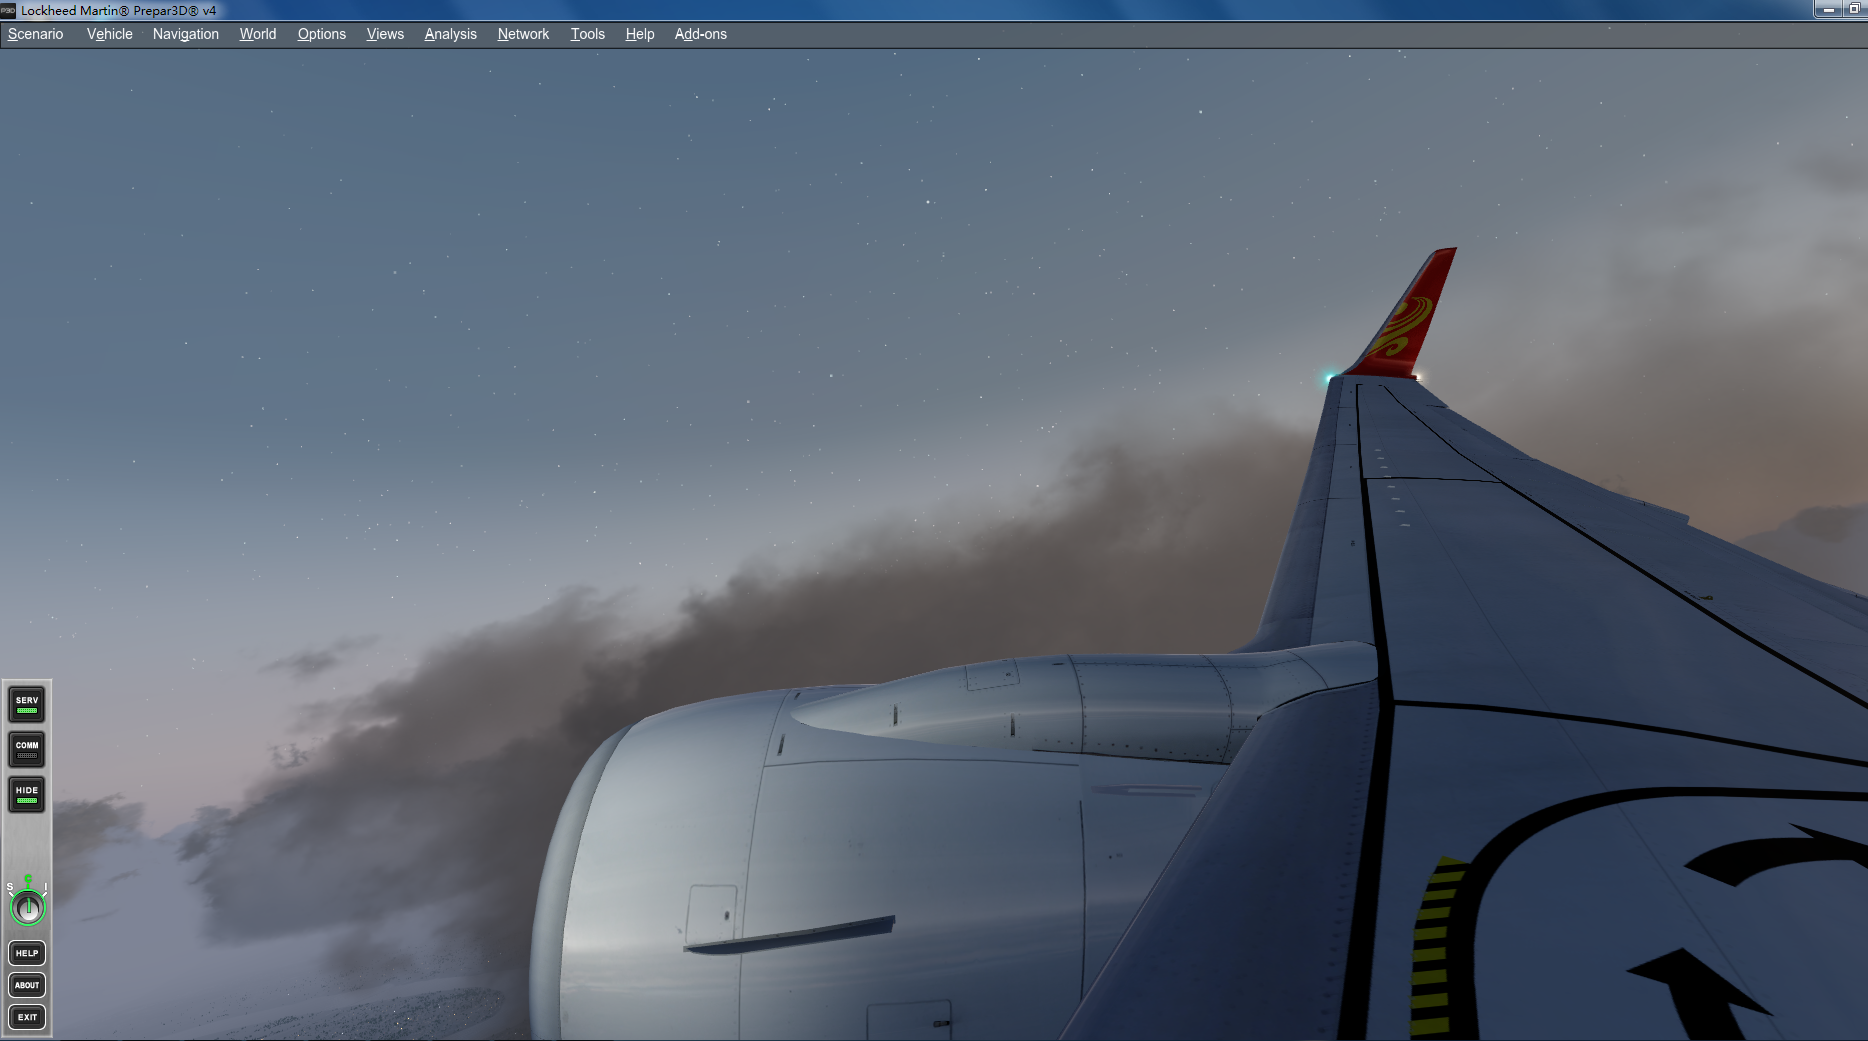Open the Options menu

321,33
